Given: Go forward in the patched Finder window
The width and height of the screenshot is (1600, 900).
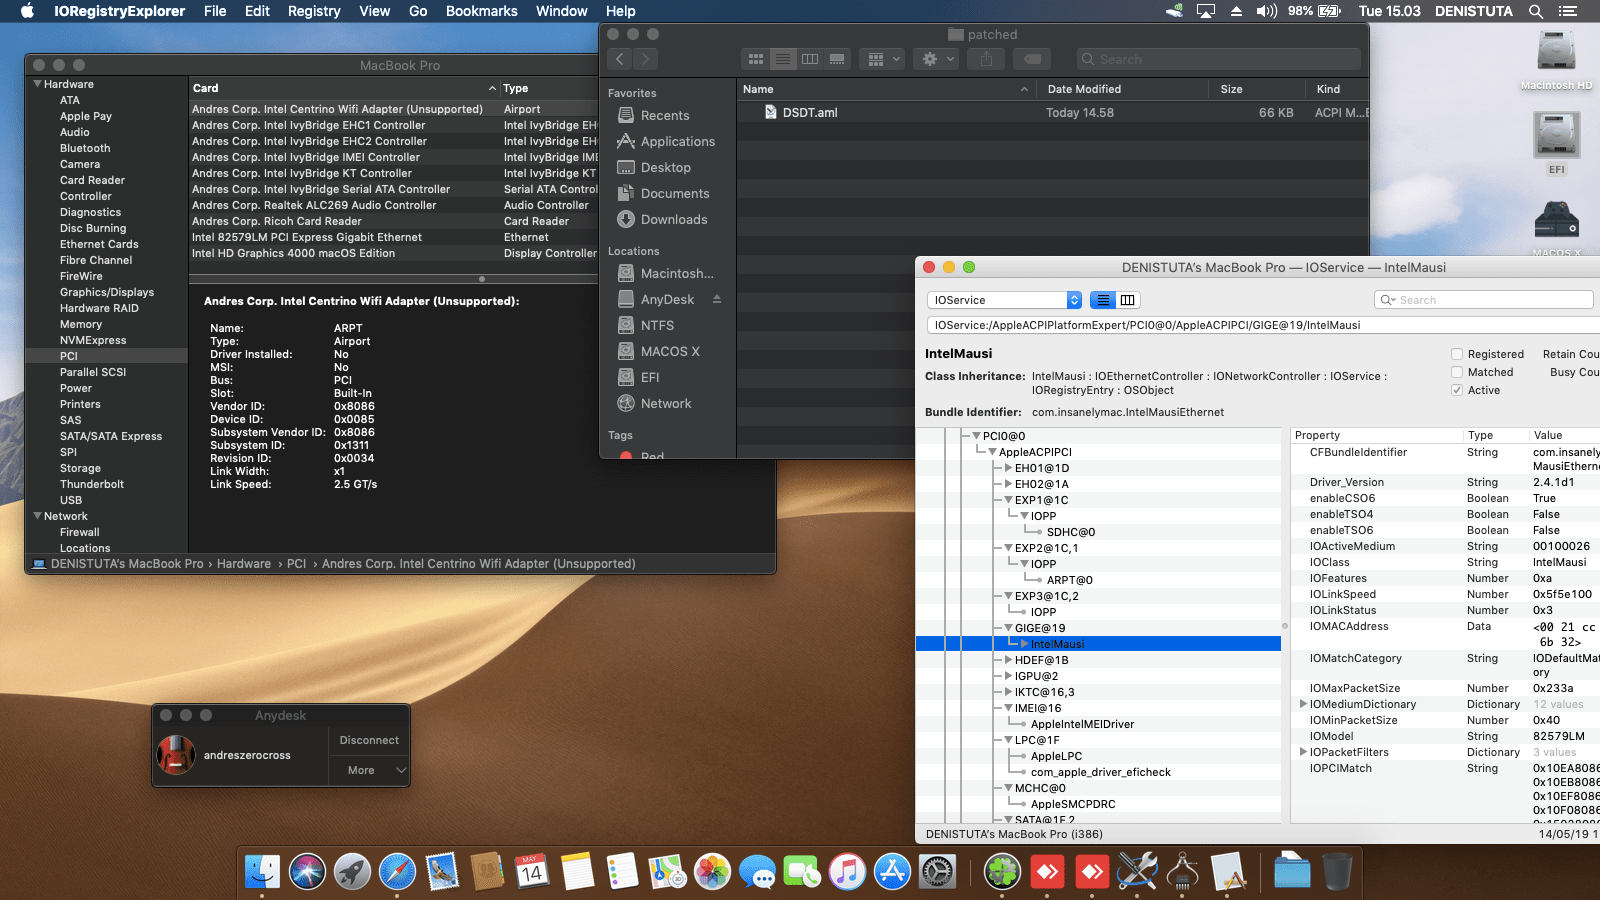Looking at the screenshot, I should [646, 59].
